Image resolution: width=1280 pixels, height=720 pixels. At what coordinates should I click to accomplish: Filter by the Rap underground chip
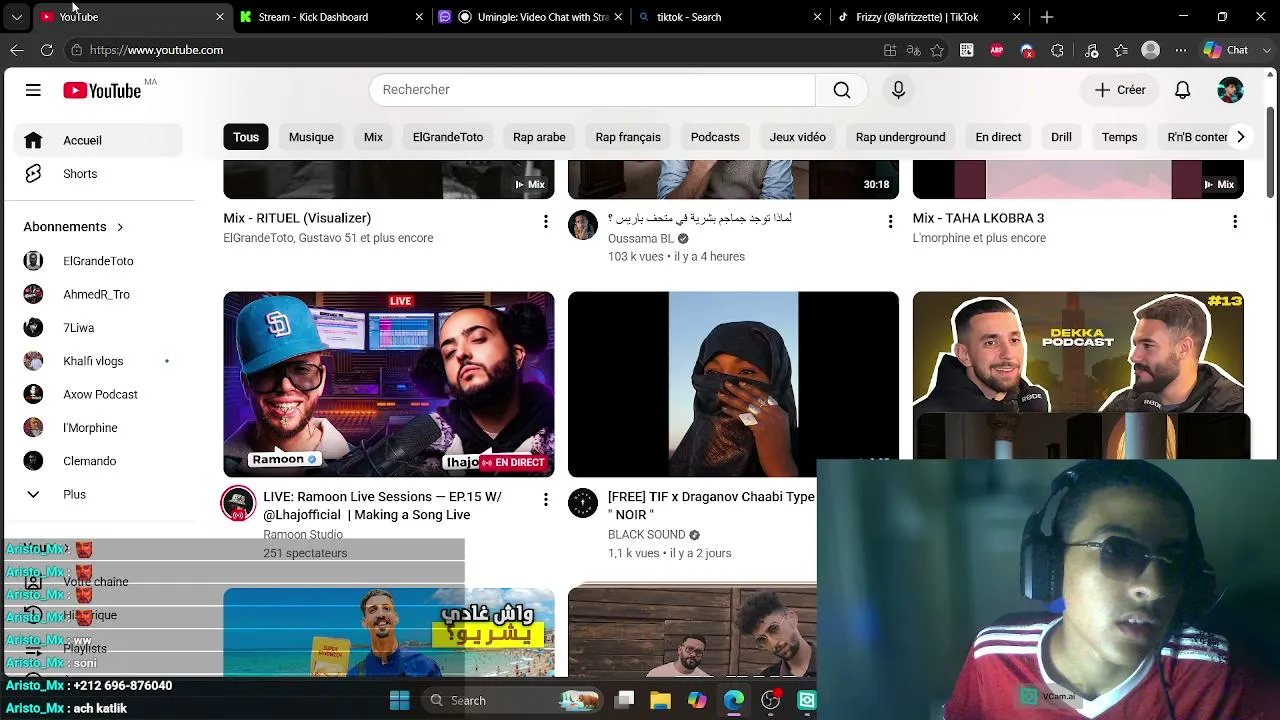tap(900, 137)
